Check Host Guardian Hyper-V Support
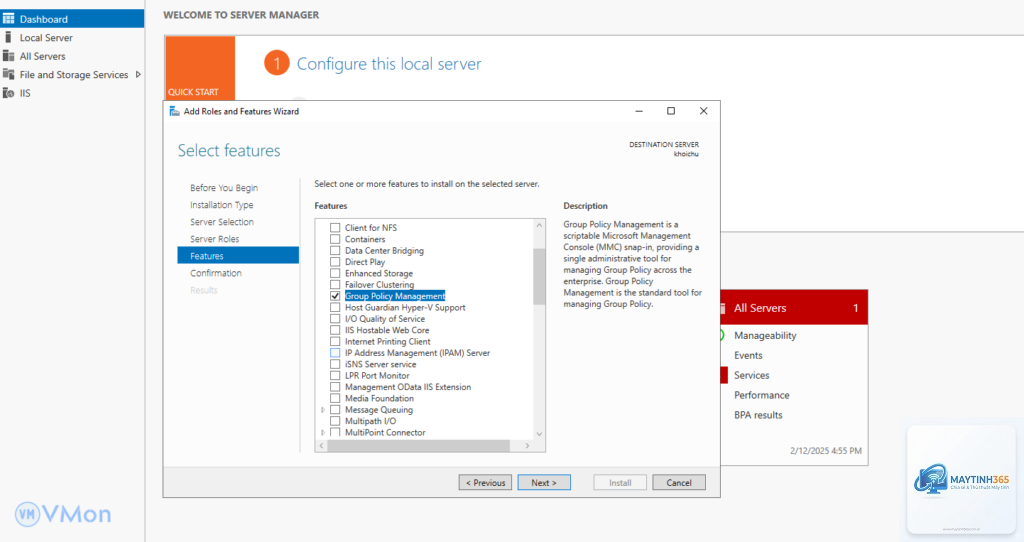The width and height of the screenshot is (1024, 542). [x=335, y=308]
